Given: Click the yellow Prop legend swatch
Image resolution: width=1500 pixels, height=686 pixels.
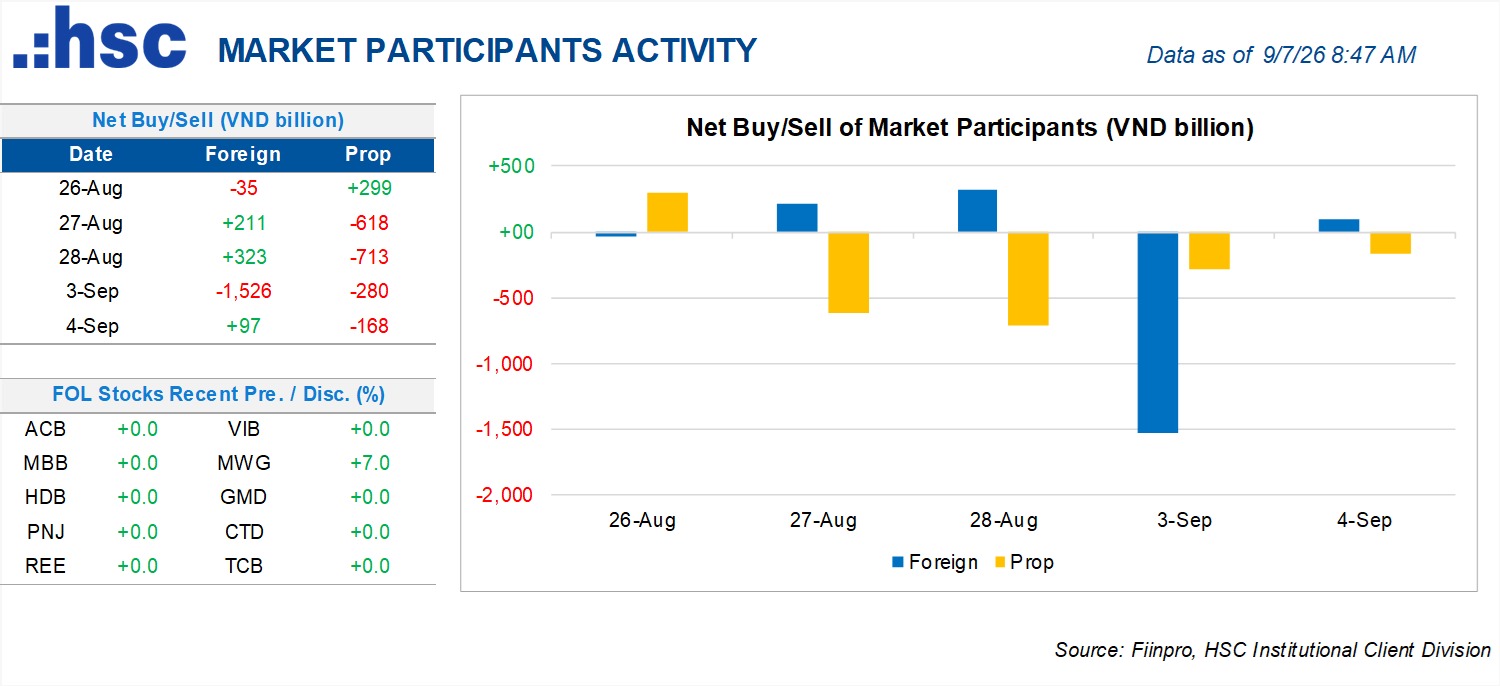Looking at the screenshot, I should (x=999, y=563).
